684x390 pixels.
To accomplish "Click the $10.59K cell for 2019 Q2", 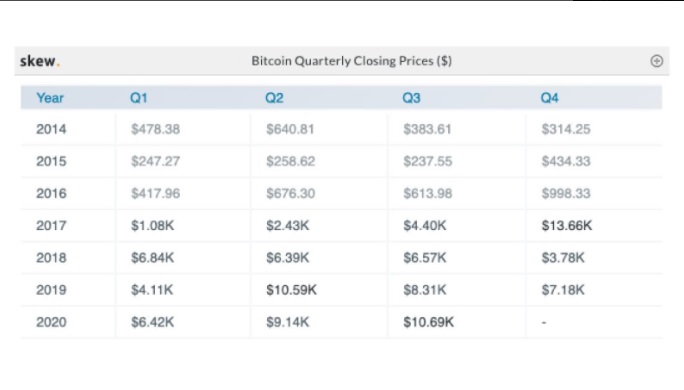I will tap(291, 290).
